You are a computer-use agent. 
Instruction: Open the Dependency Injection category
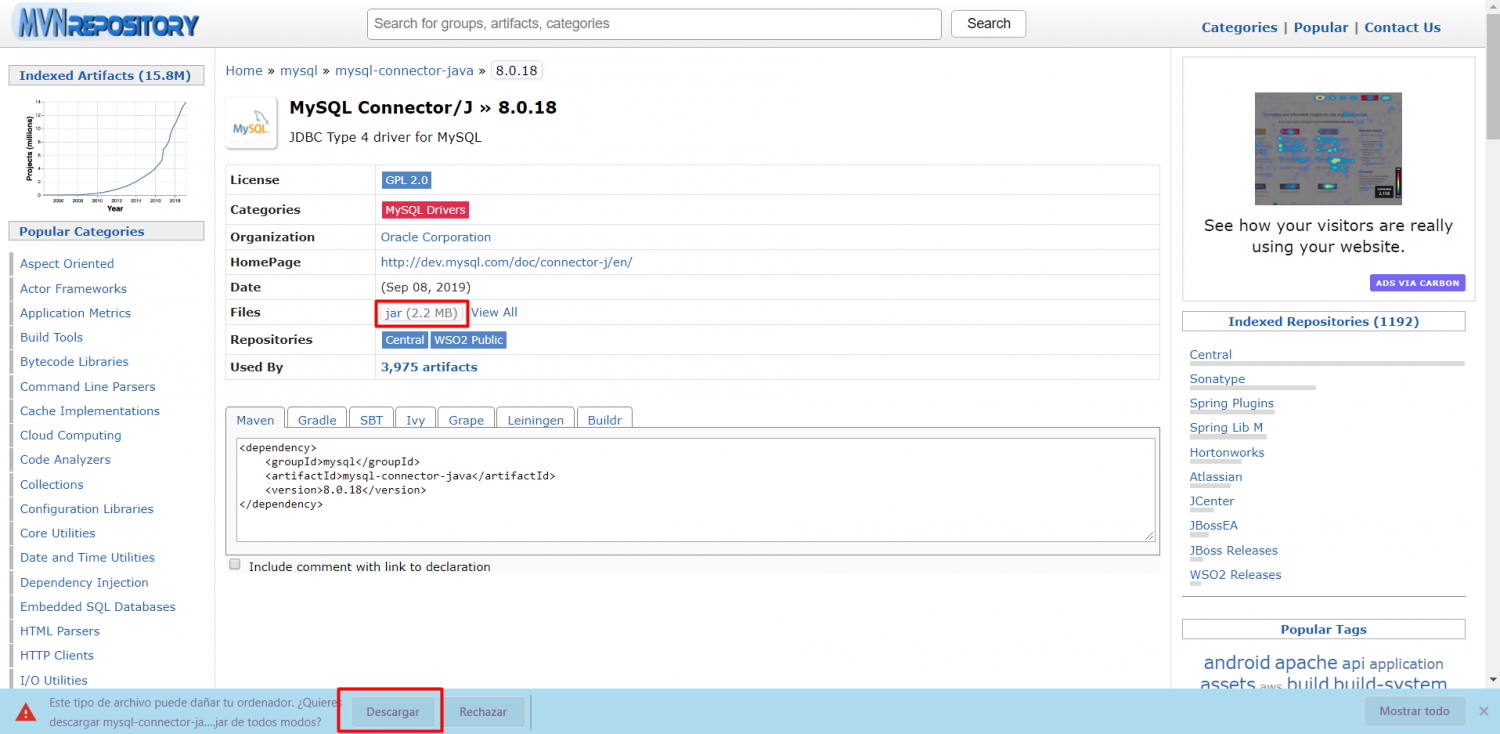84,583
